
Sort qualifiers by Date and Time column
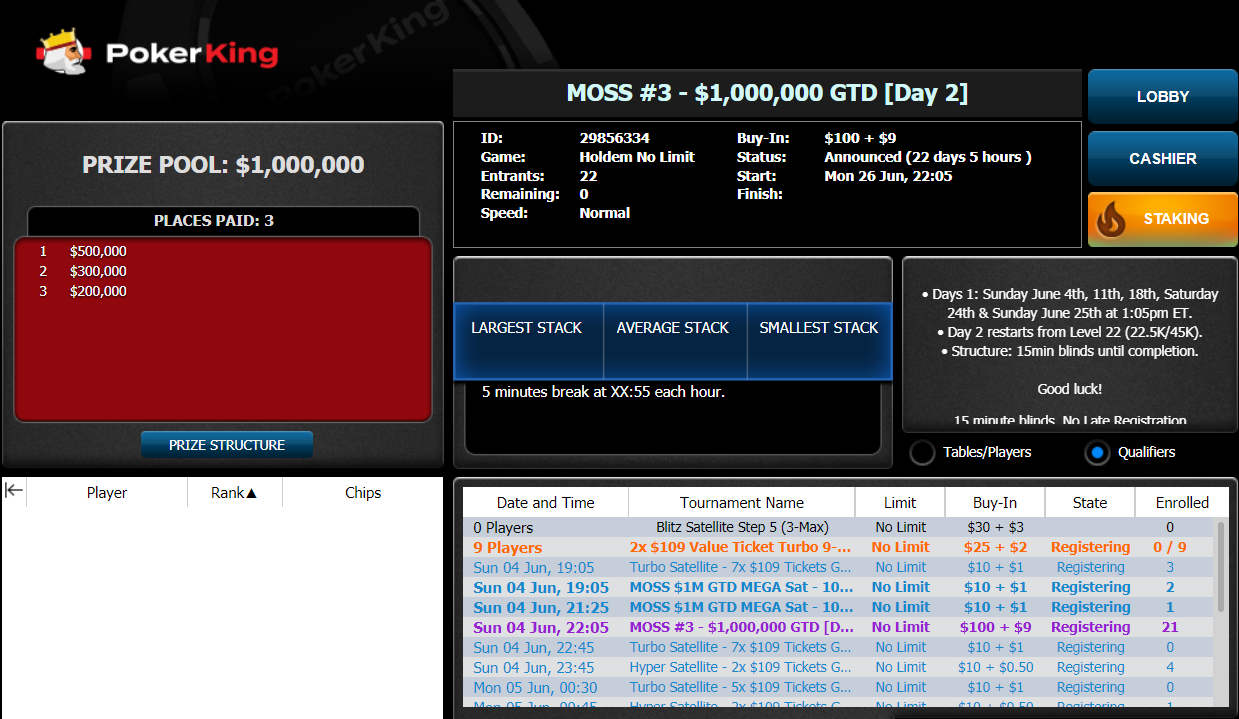[x=546, y=503]
